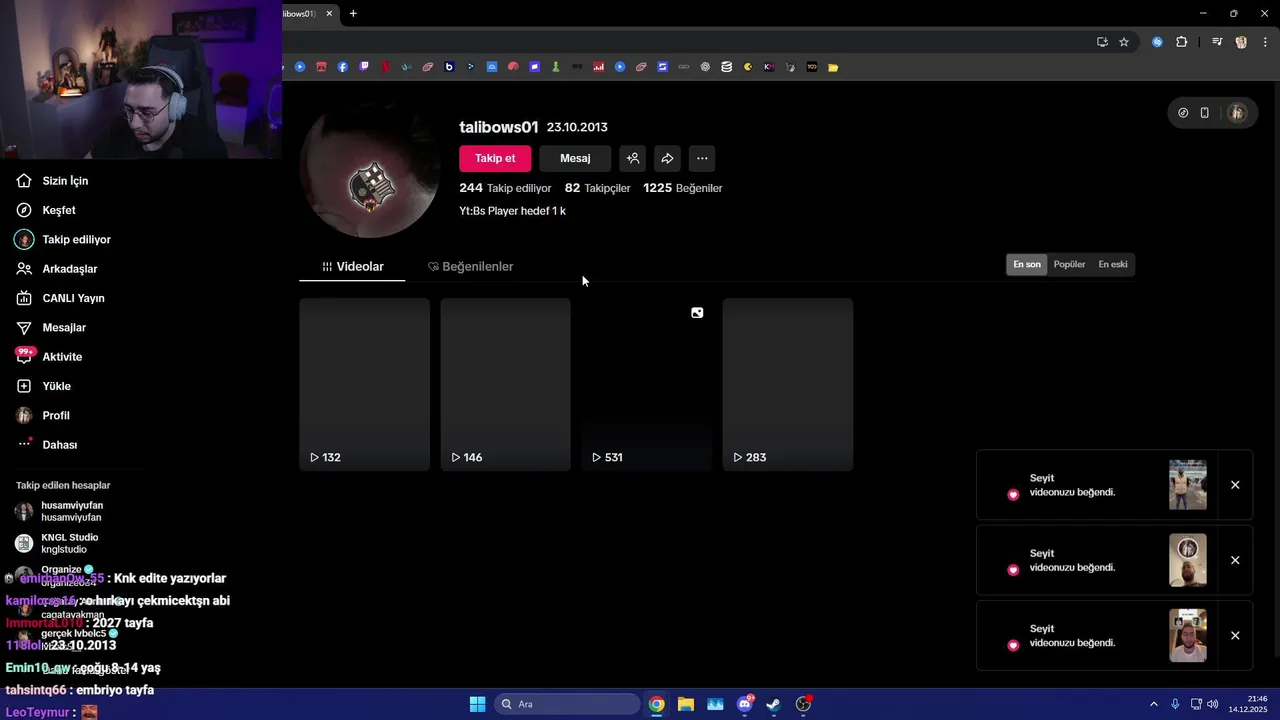The width and height of the screenshot is (1280, 720).
Task: Open the Chrome extensions puzzle icon
Action: click(x=1182, y=42)
